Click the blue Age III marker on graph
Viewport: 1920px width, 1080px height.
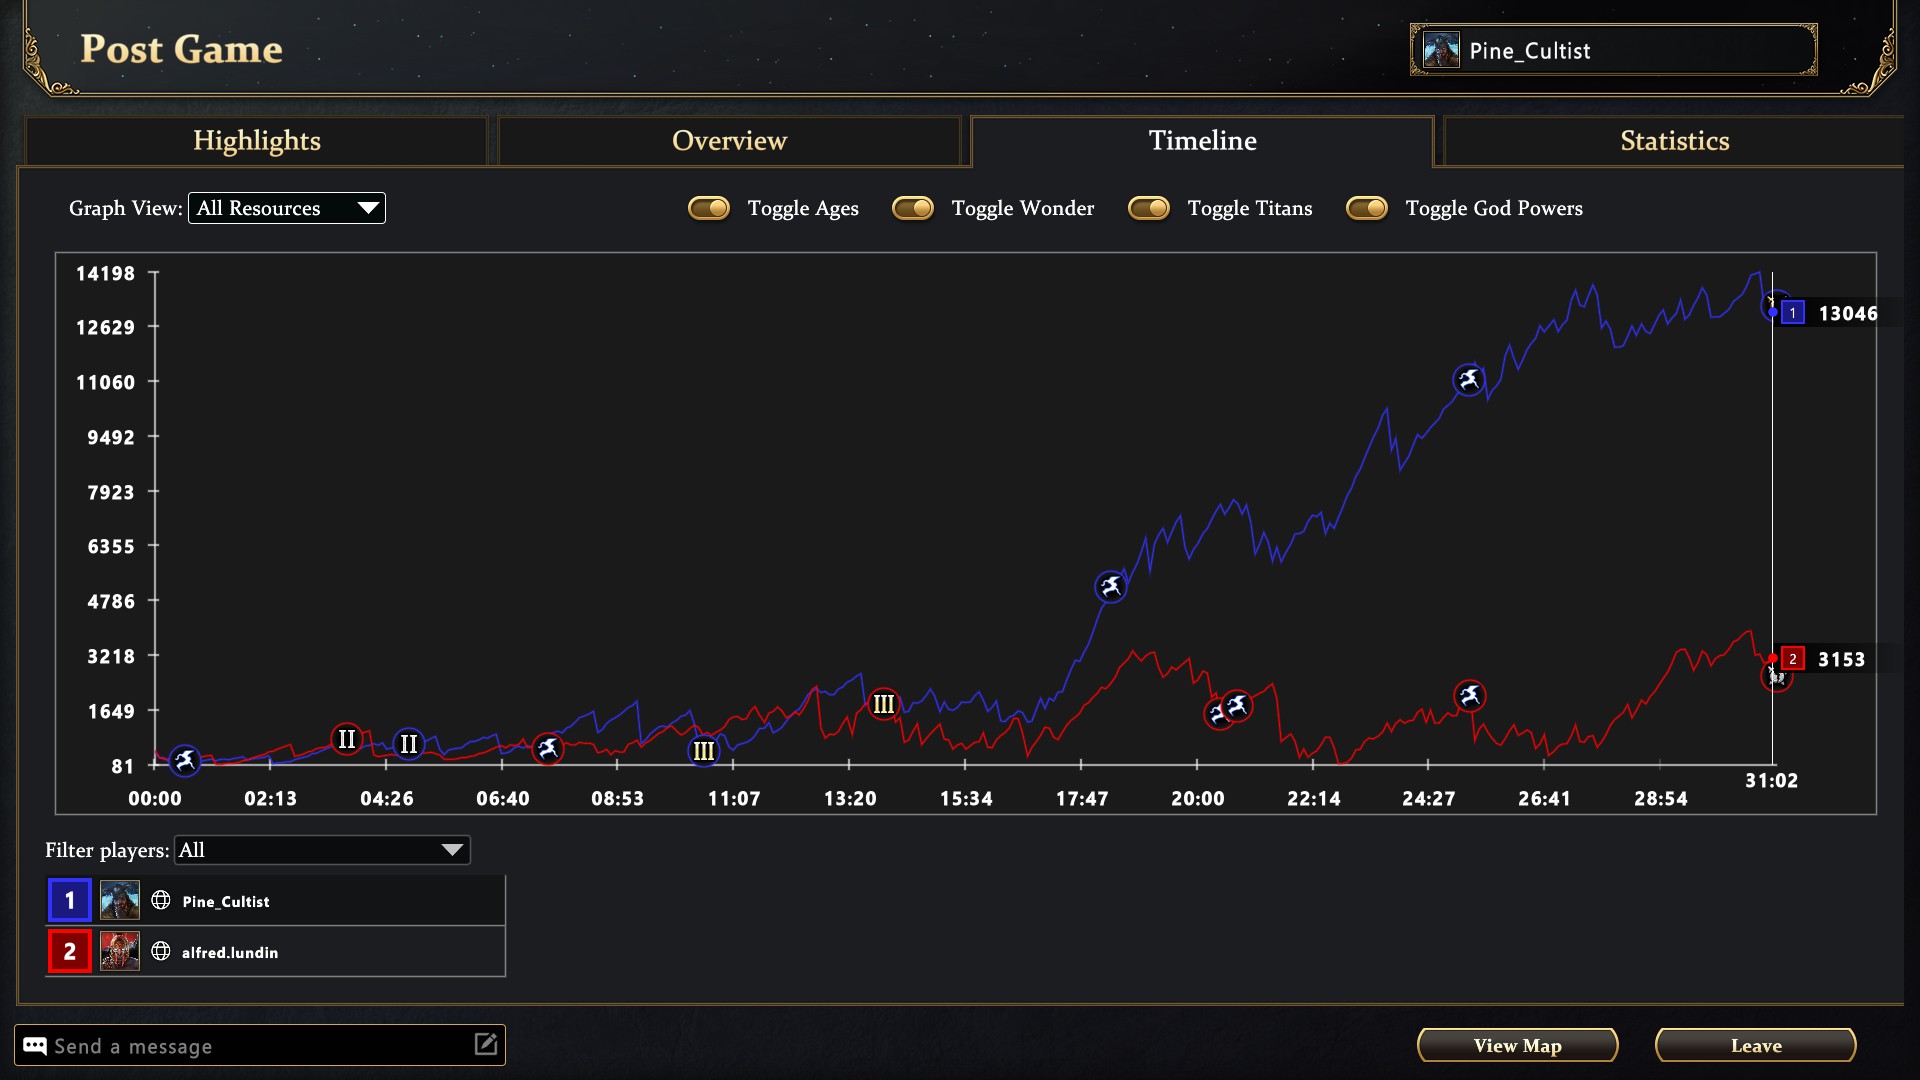pos(704,750)
